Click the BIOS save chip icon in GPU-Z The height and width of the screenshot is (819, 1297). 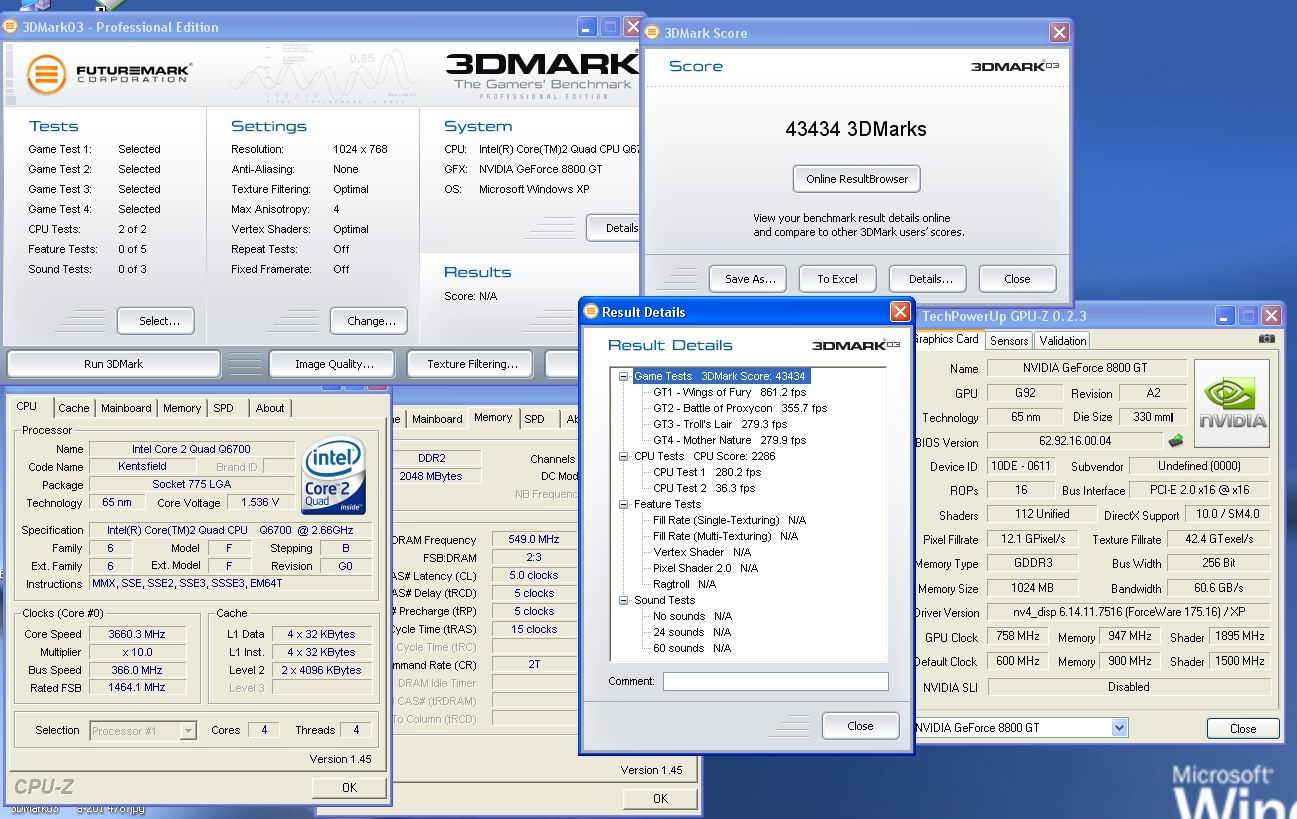(1175, 441)
